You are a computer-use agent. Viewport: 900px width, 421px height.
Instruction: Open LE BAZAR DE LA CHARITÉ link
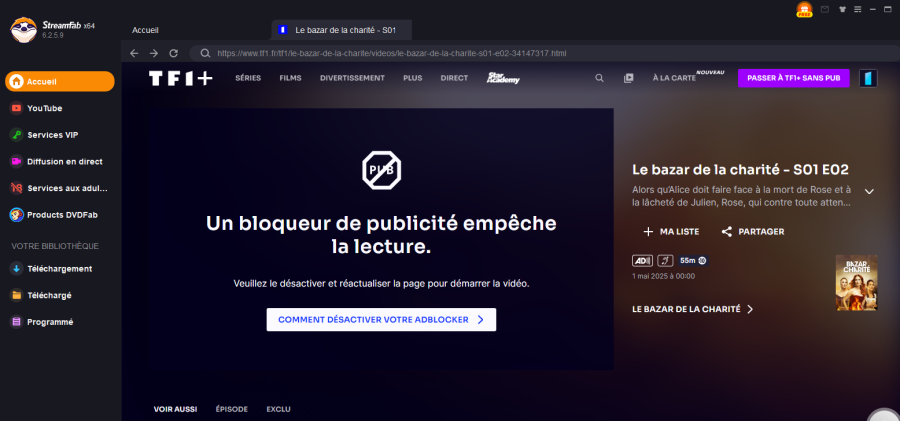point(692,309)
